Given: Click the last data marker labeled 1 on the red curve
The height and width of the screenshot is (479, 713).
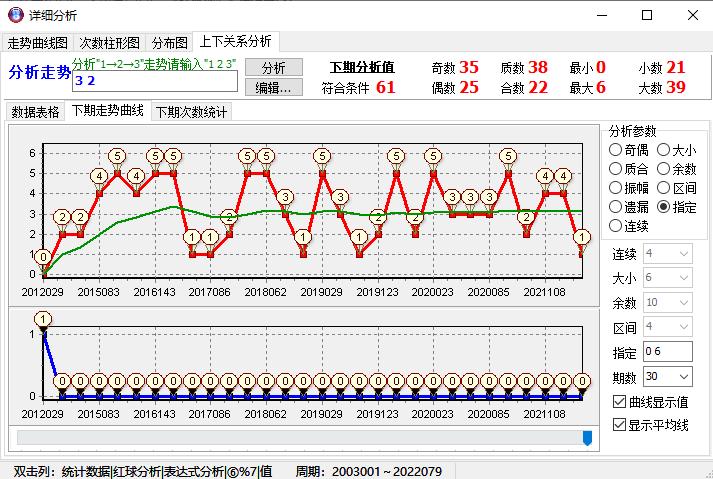Looking at the screenshot, I should click(582, 237).
